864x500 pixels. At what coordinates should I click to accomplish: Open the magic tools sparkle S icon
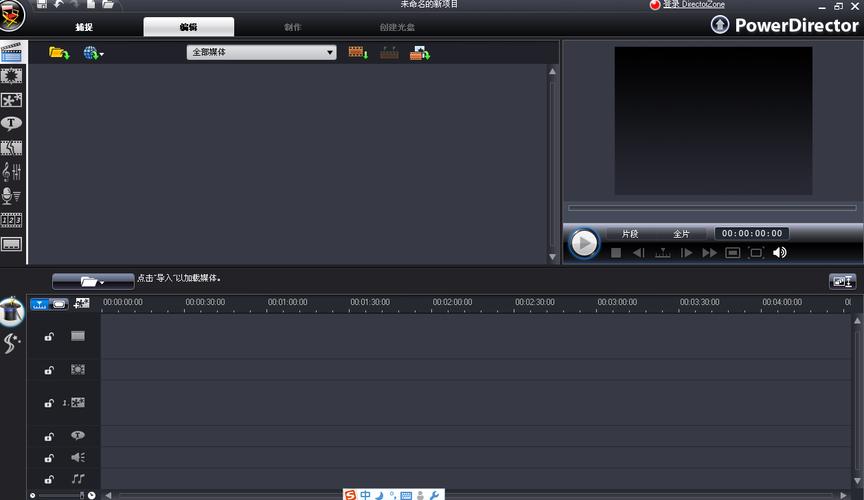[12, 343]
